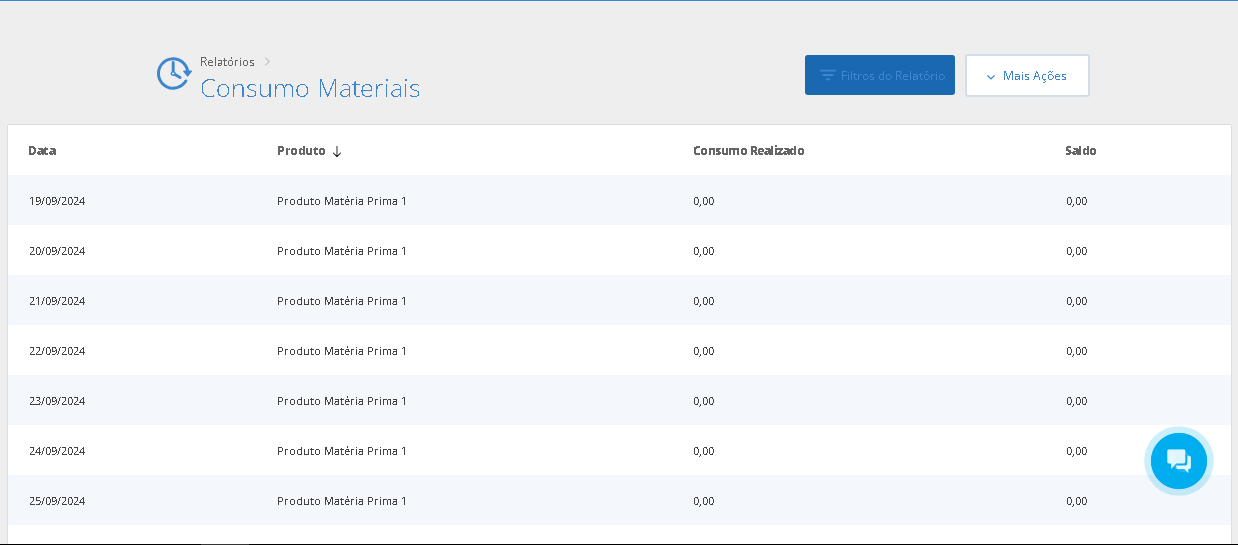This screenshot has height=545, width=1238.
Task: Click Produto Matéria Prima 1 in 23/09/2024 row
Action: (342, 401)
